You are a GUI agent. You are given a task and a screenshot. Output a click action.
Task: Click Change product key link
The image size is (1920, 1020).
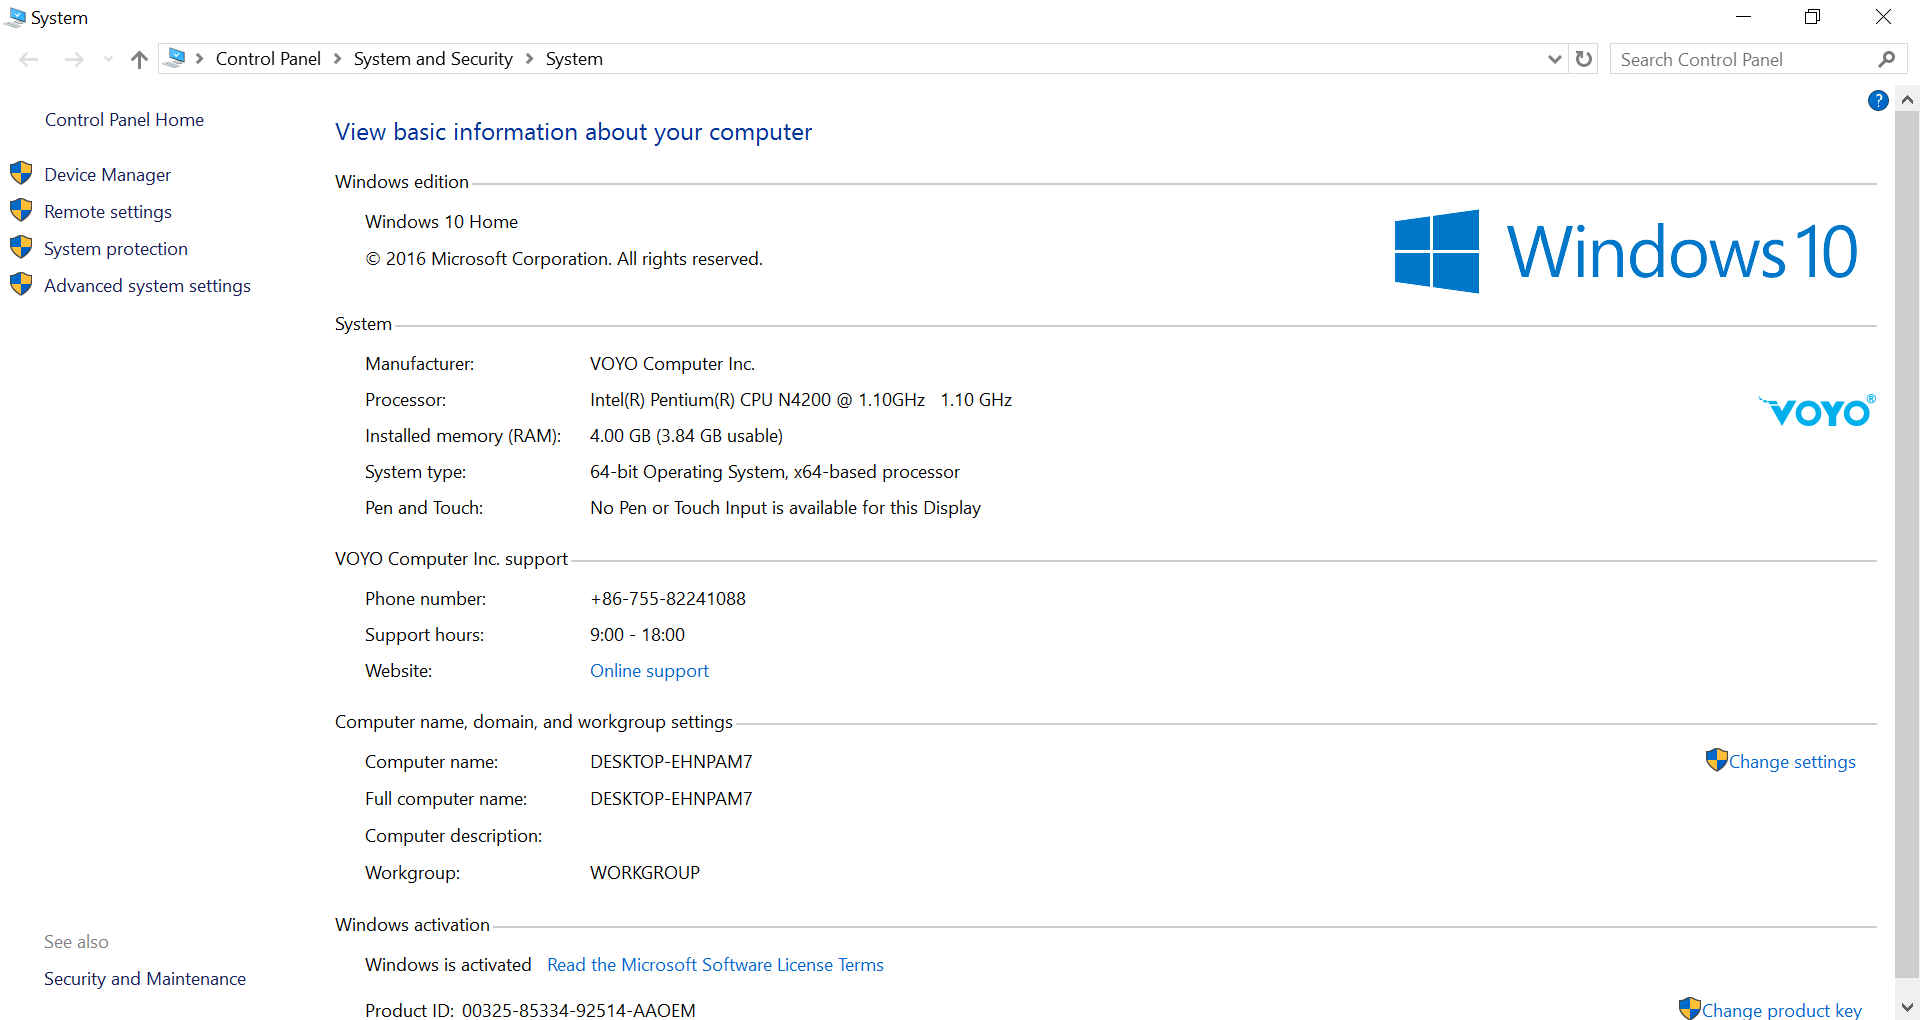[x=1782, y=1010]
